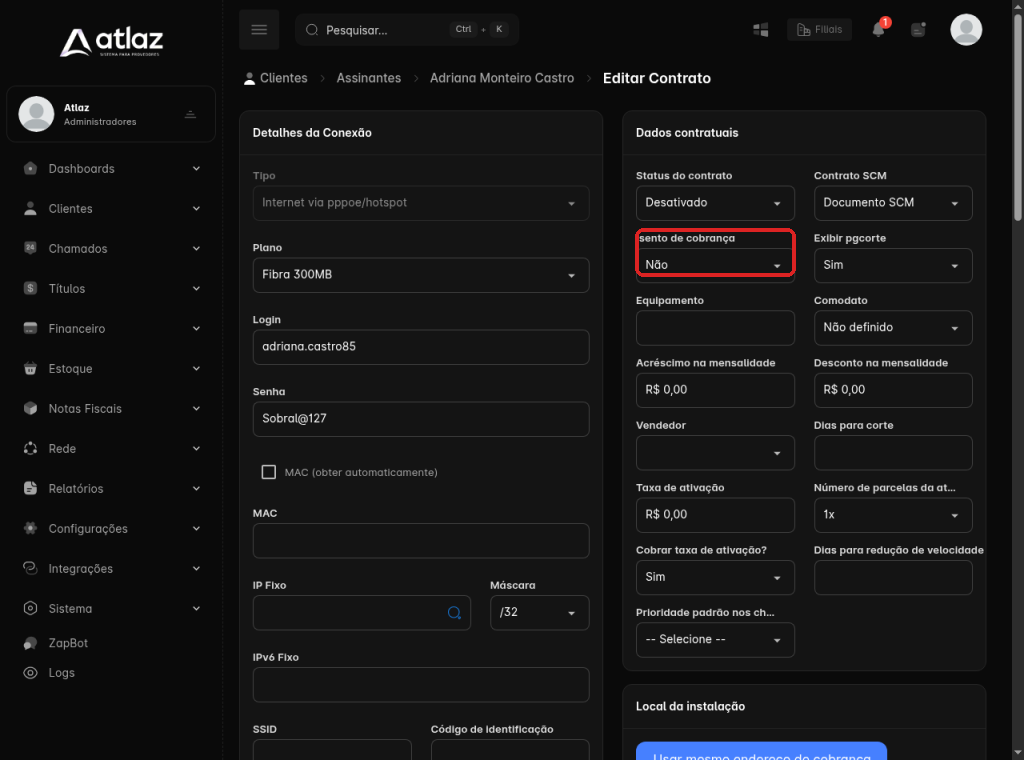
Task: Open the chat icon beside notifications
Action: tap(918, 29)
